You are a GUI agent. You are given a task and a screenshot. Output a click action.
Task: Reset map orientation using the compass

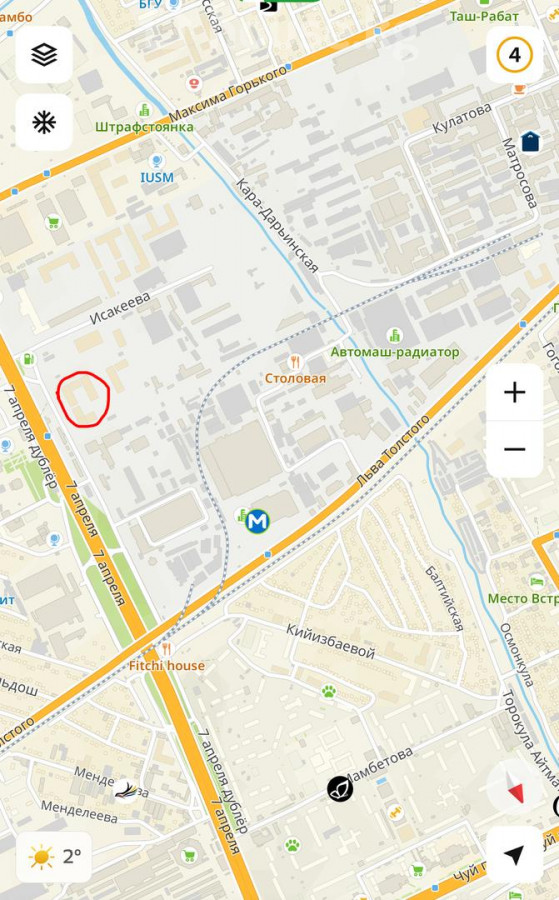point(515,788)
